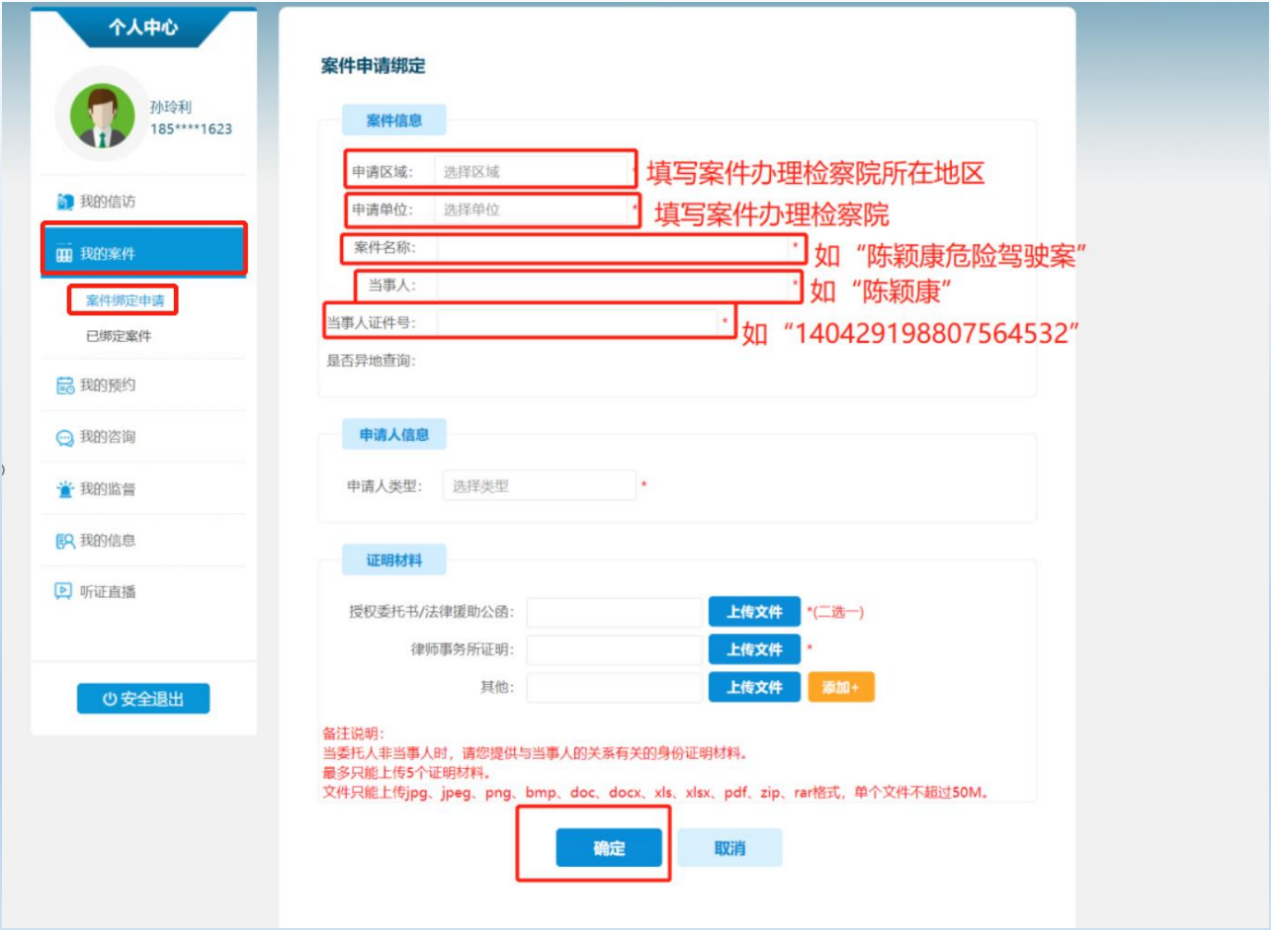Screen dimensions: 1272x931
Task: Click 上传文件 for 律师事务所证明
Action: point(755,649)
